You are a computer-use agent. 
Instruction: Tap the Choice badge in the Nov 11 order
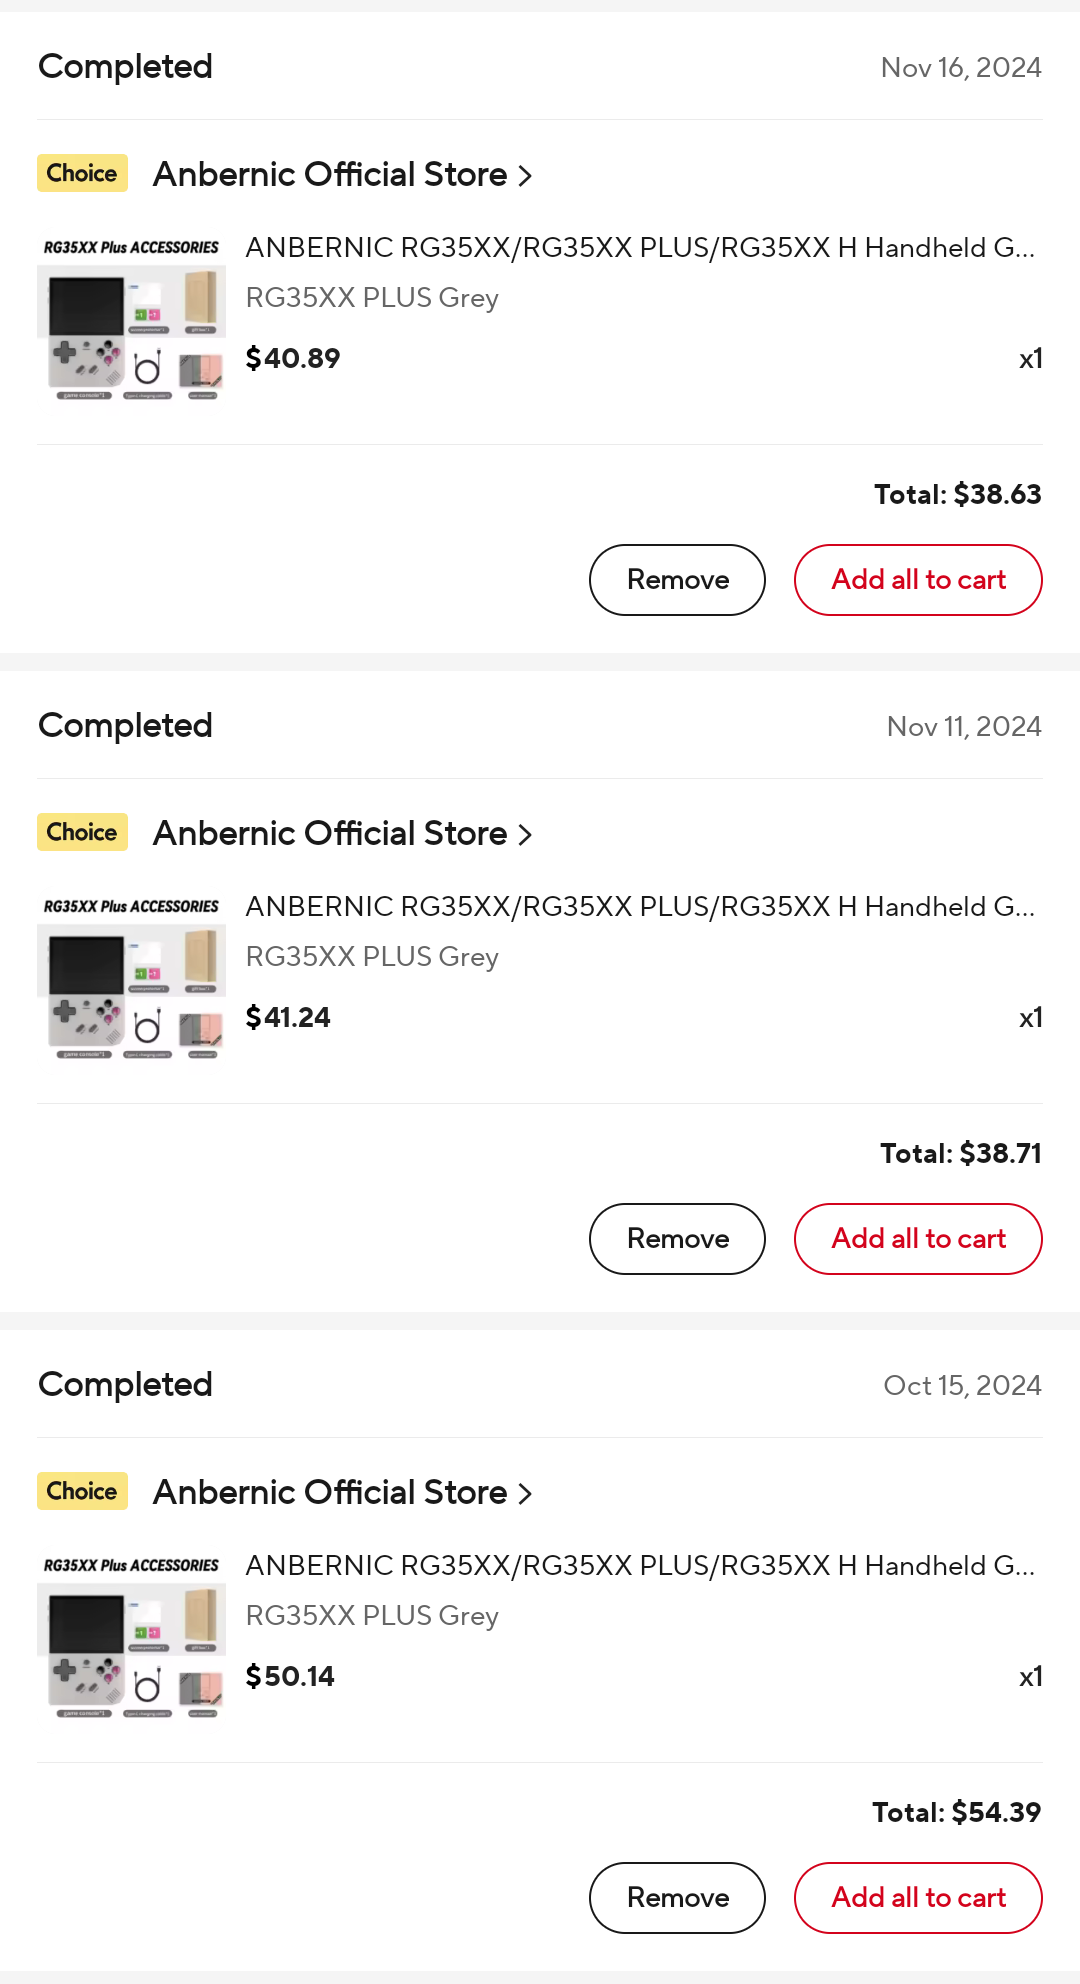(x=82, y=832)
